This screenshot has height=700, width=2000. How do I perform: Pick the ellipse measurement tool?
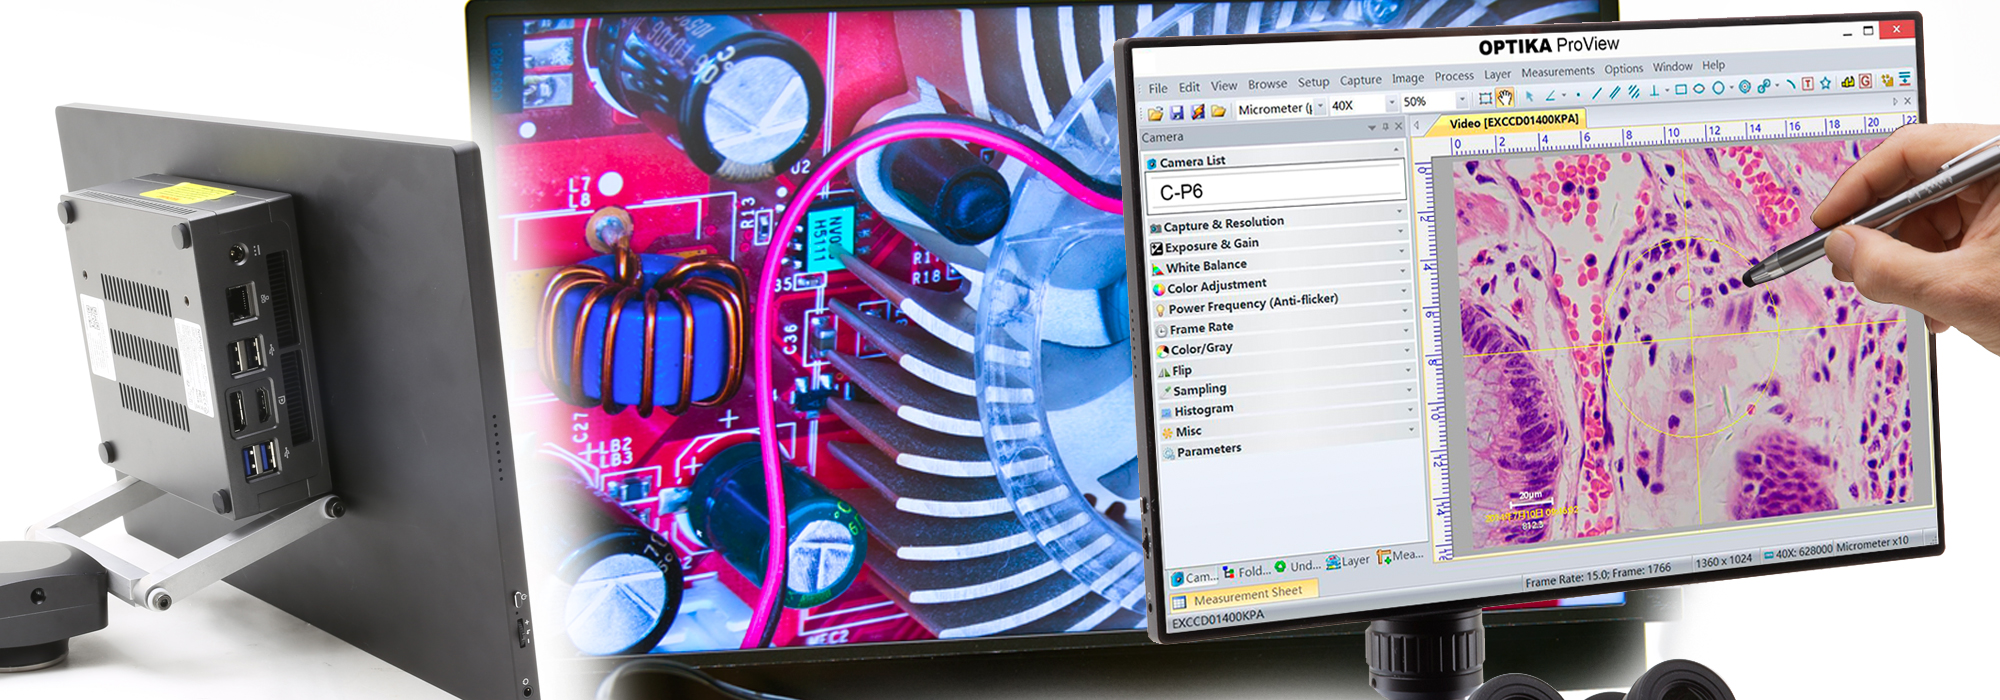click(x=1699, y=89)
